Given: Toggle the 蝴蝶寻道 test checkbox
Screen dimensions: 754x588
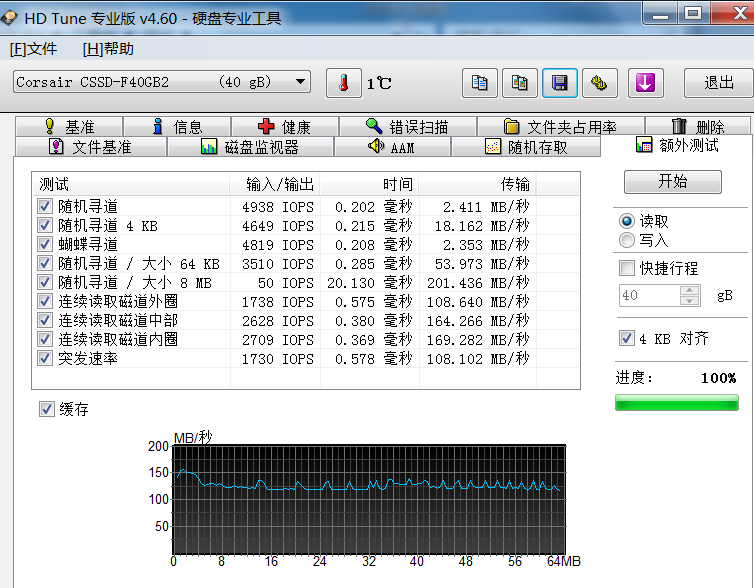Looking at the screenshot, I should tap(45, 244).
